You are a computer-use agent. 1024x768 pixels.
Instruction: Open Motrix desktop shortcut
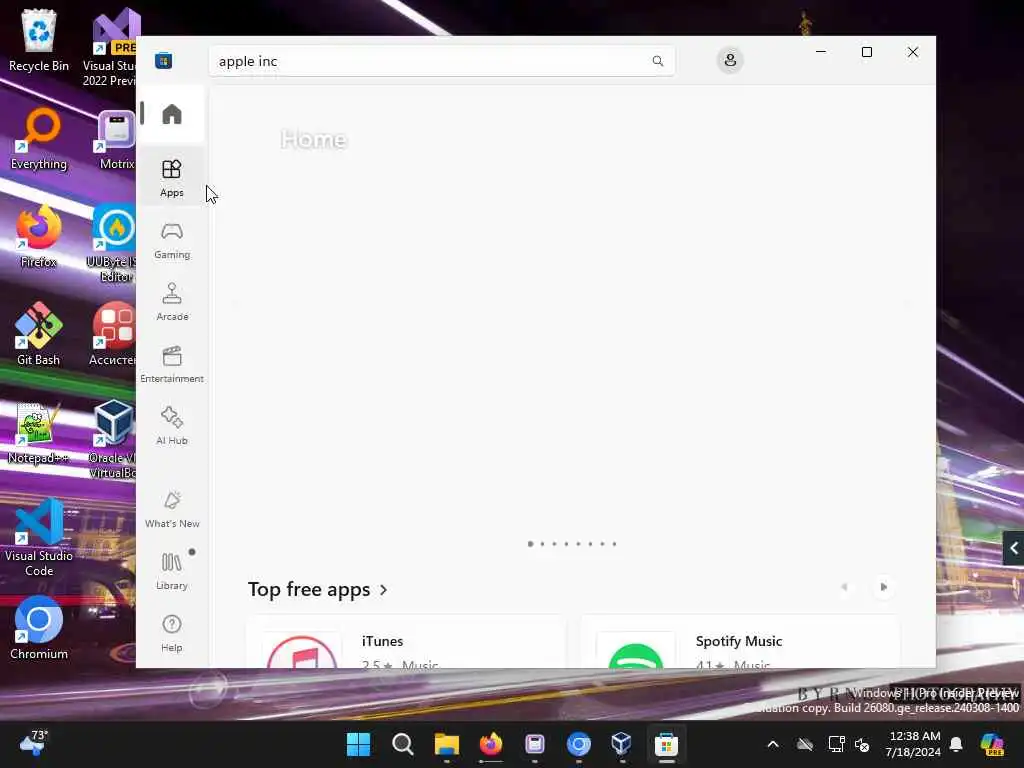(x=116, y=138)
